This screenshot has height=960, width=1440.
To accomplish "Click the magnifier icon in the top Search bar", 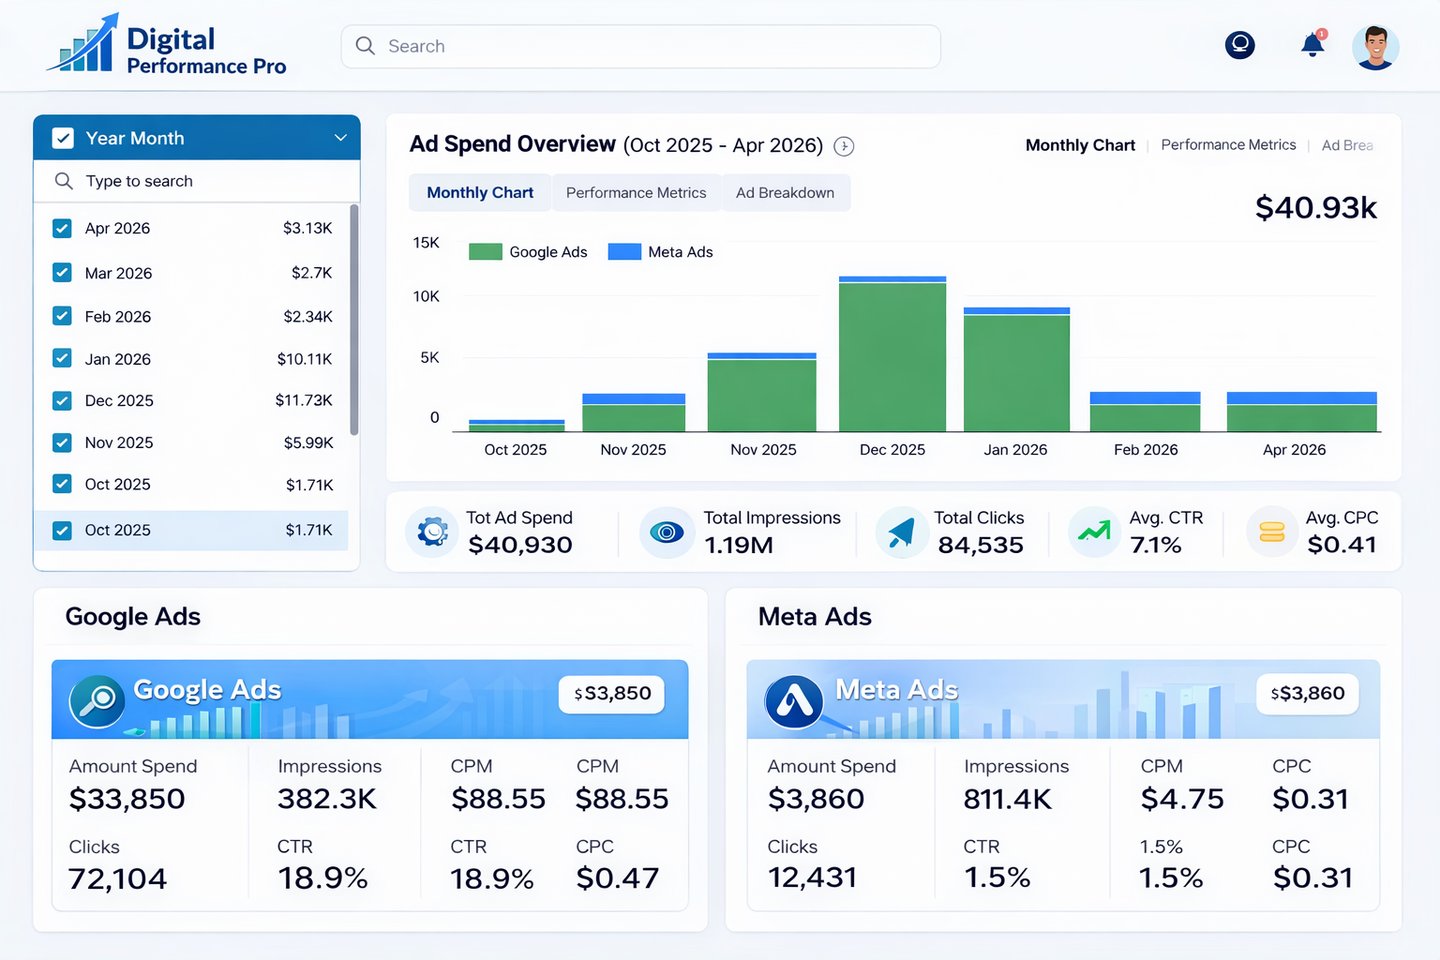I will (365, 46).
